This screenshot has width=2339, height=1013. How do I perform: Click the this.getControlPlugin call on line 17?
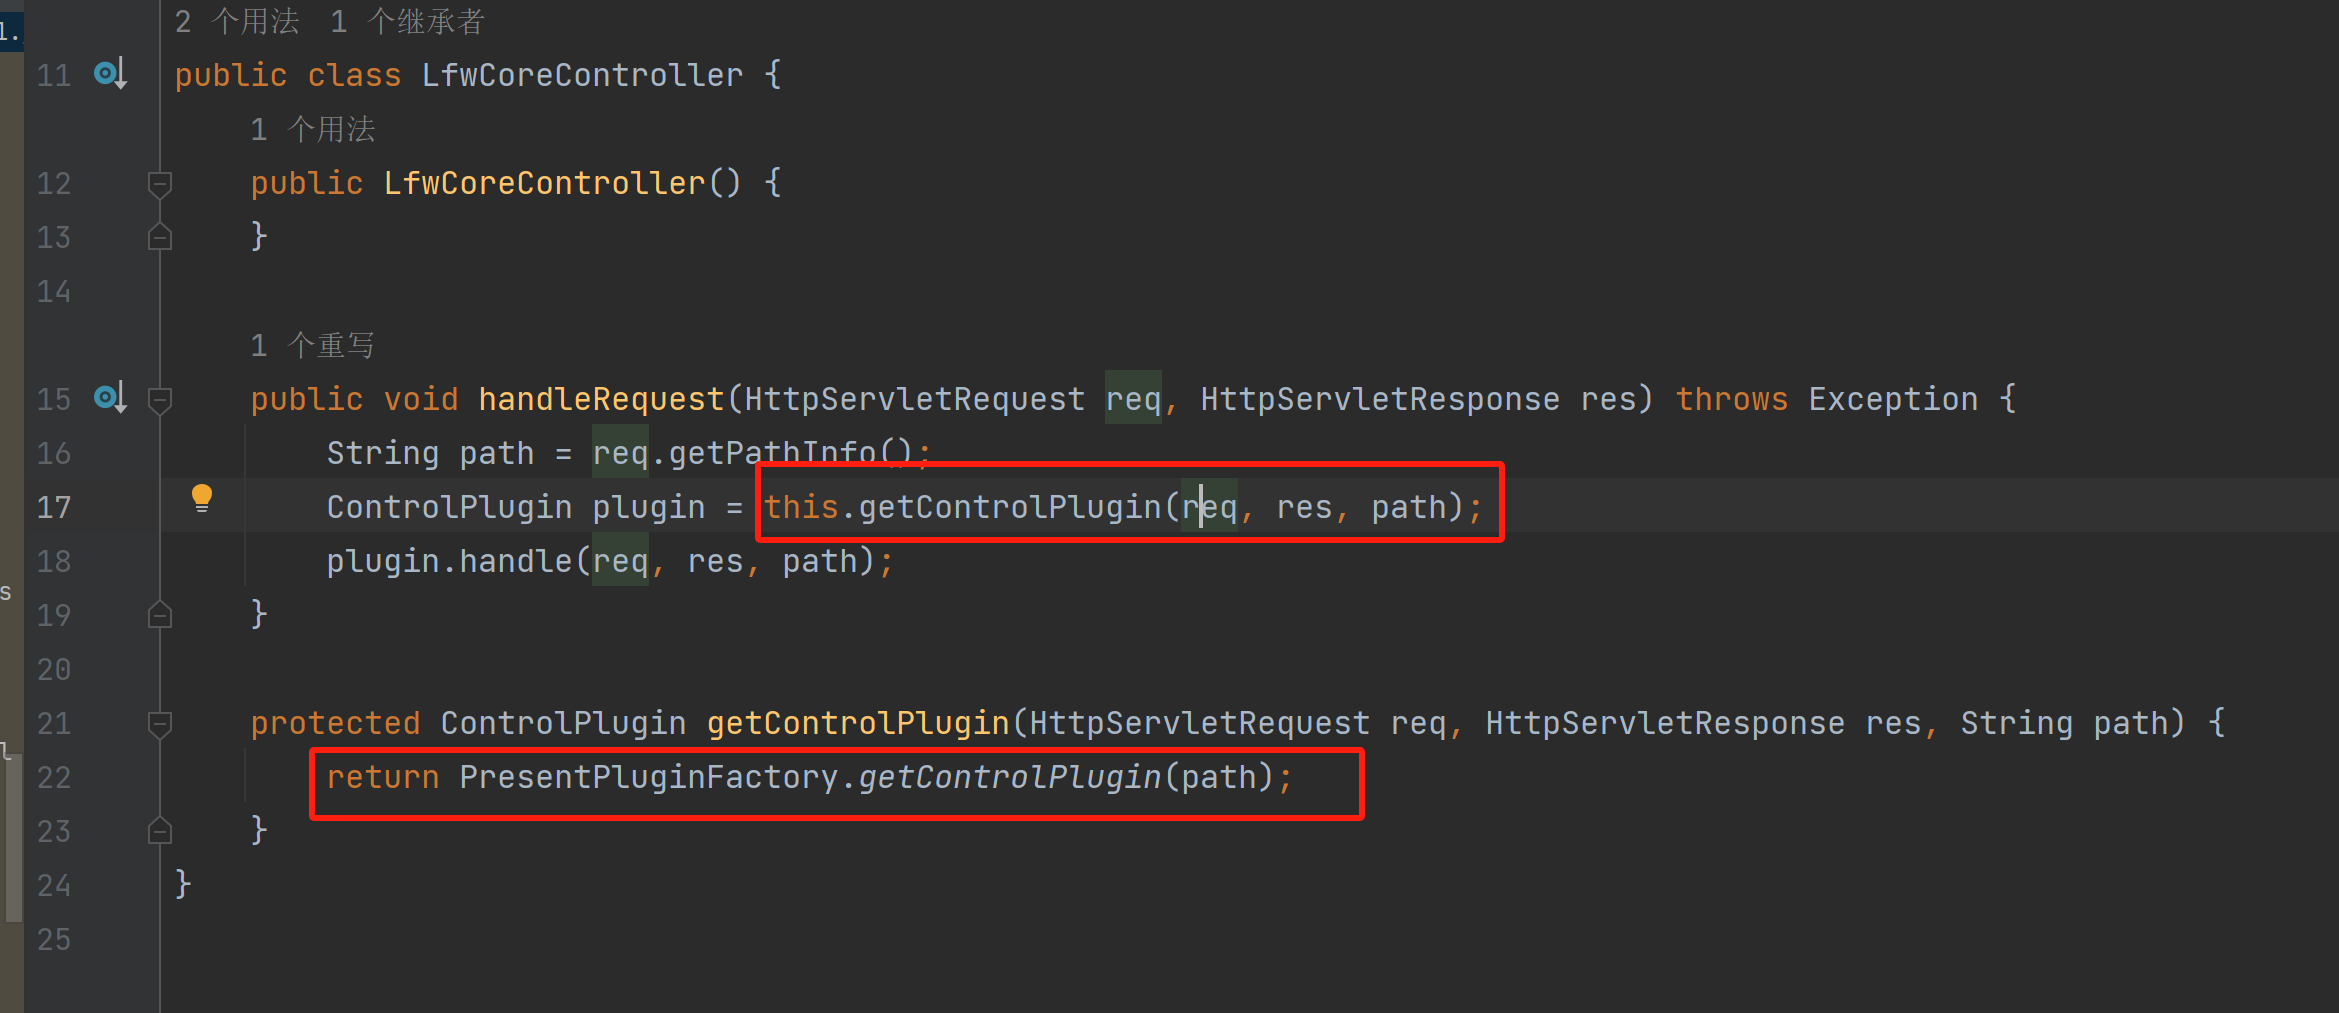click(x=1008, y=507)
